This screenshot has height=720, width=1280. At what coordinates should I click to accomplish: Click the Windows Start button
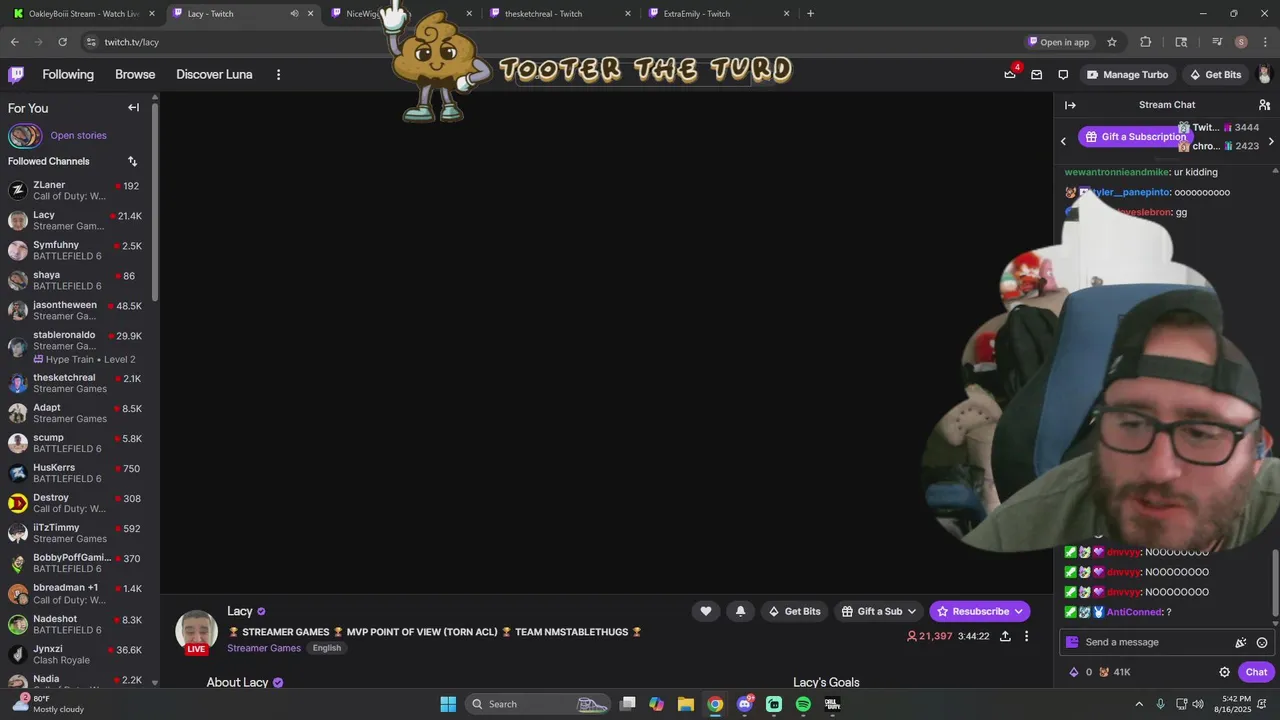point(448,704)
